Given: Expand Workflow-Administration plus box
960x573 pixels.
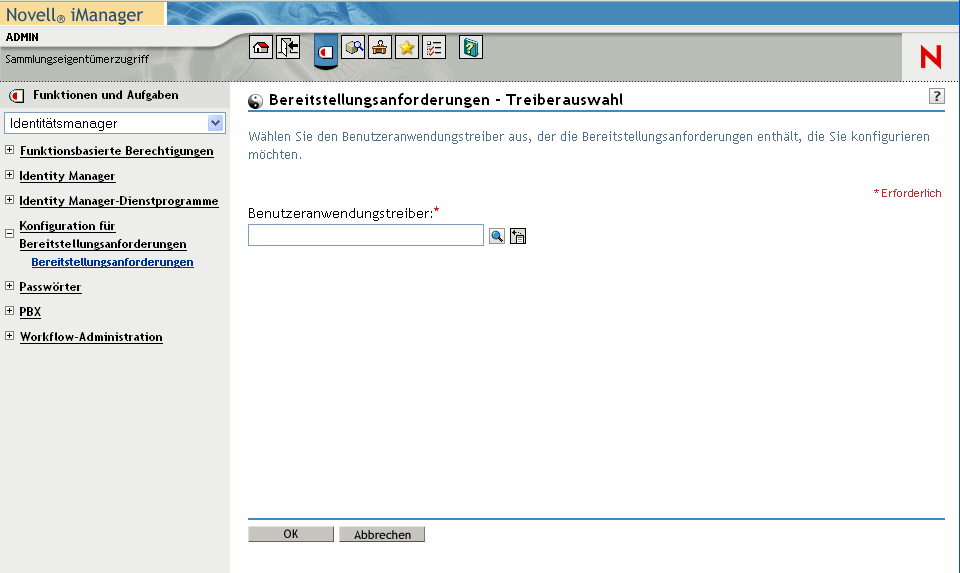Looking at the screenshot, I should [9, 335].
